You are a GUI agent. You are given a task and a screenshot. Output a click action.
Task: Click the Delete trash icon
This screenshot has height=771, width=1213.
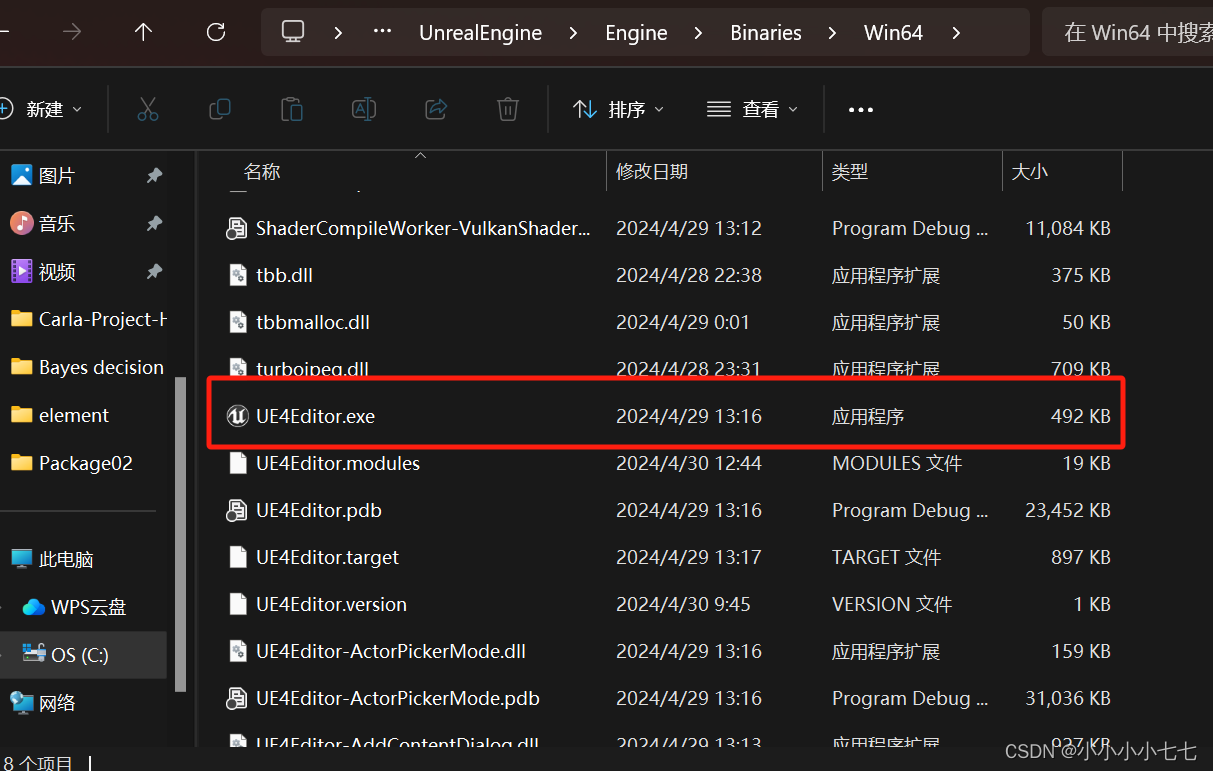pyautogui.click(x=508, y=109)
